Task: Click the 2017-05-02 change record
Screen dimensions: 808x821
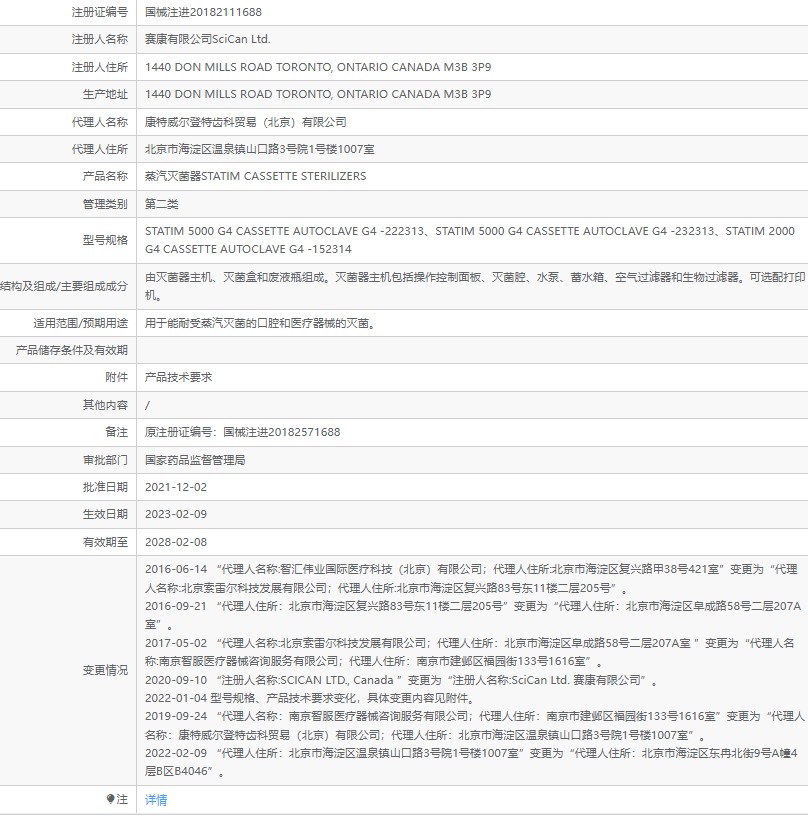Action: pyautogui.click(x=470, y=652)
